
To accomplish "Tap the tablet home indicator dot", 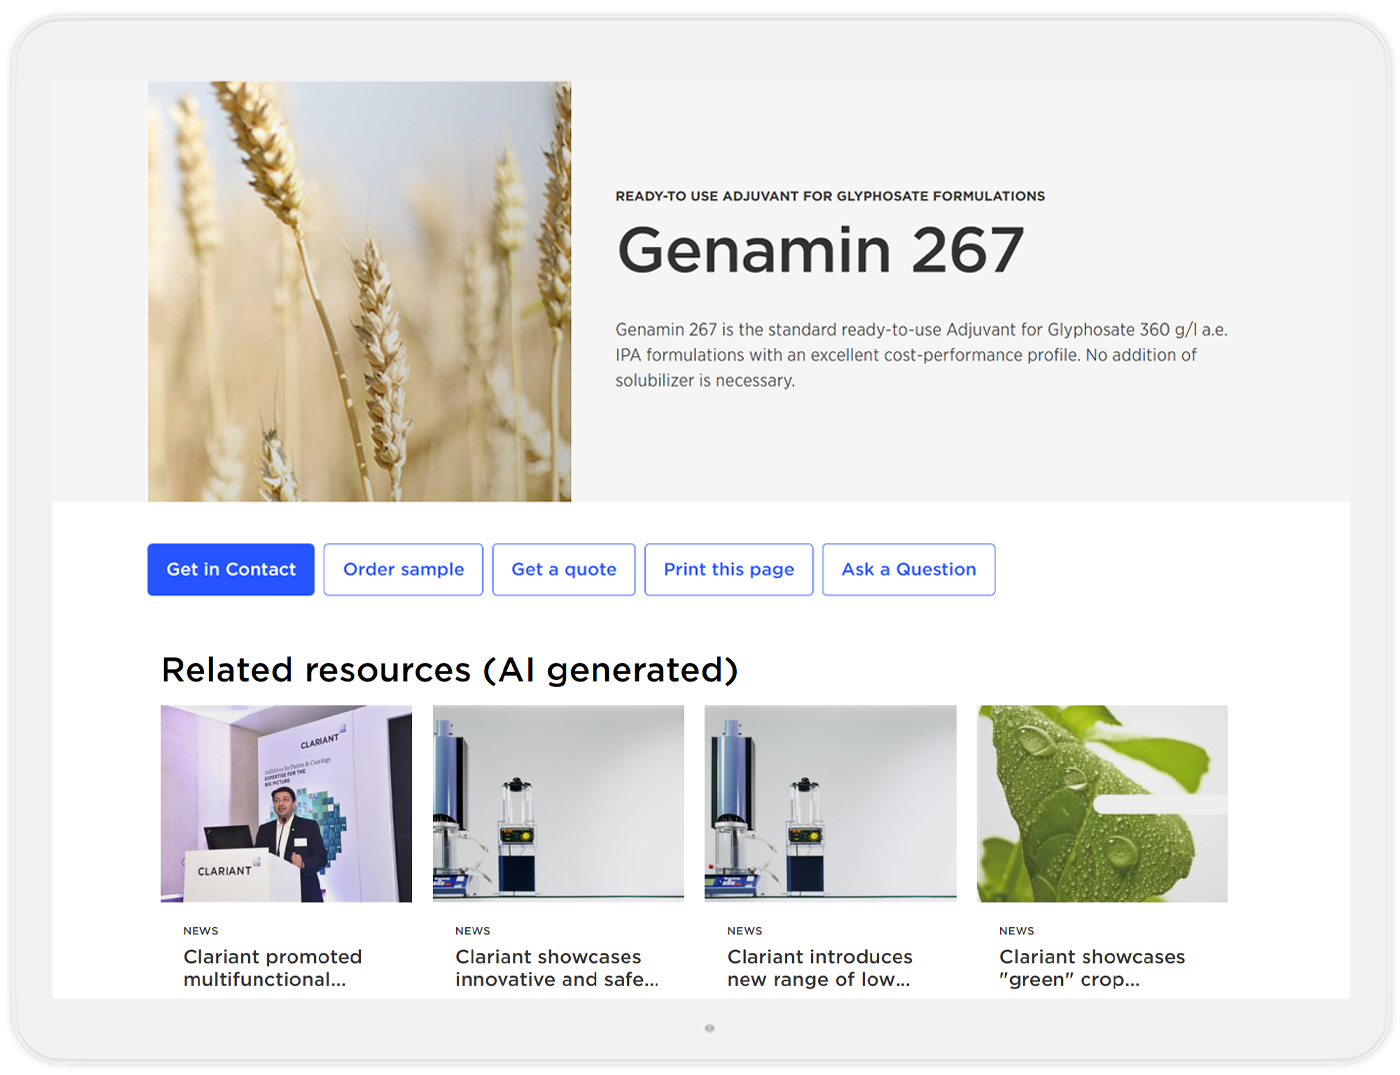I will pos(709,1028).
